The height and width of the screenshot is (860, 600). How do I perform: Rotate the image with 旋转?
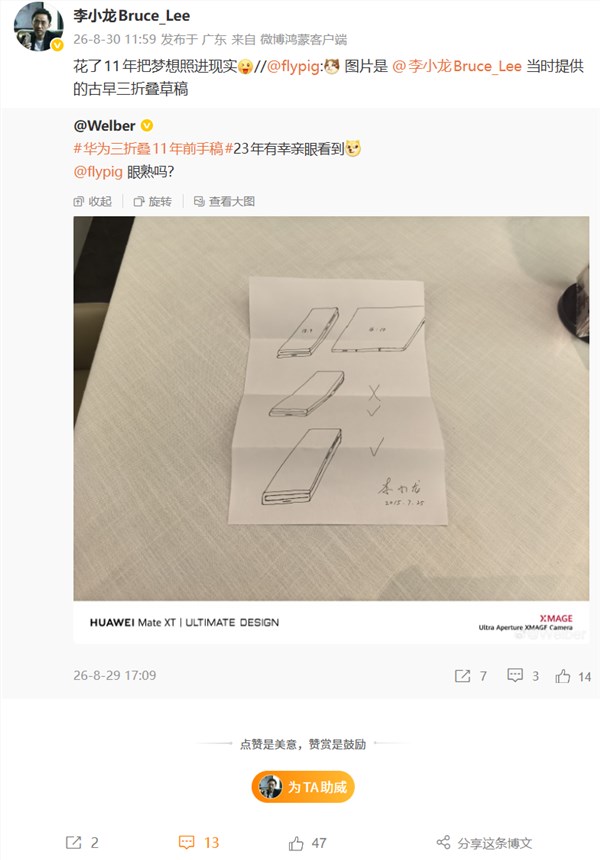(x=152, y=201)
